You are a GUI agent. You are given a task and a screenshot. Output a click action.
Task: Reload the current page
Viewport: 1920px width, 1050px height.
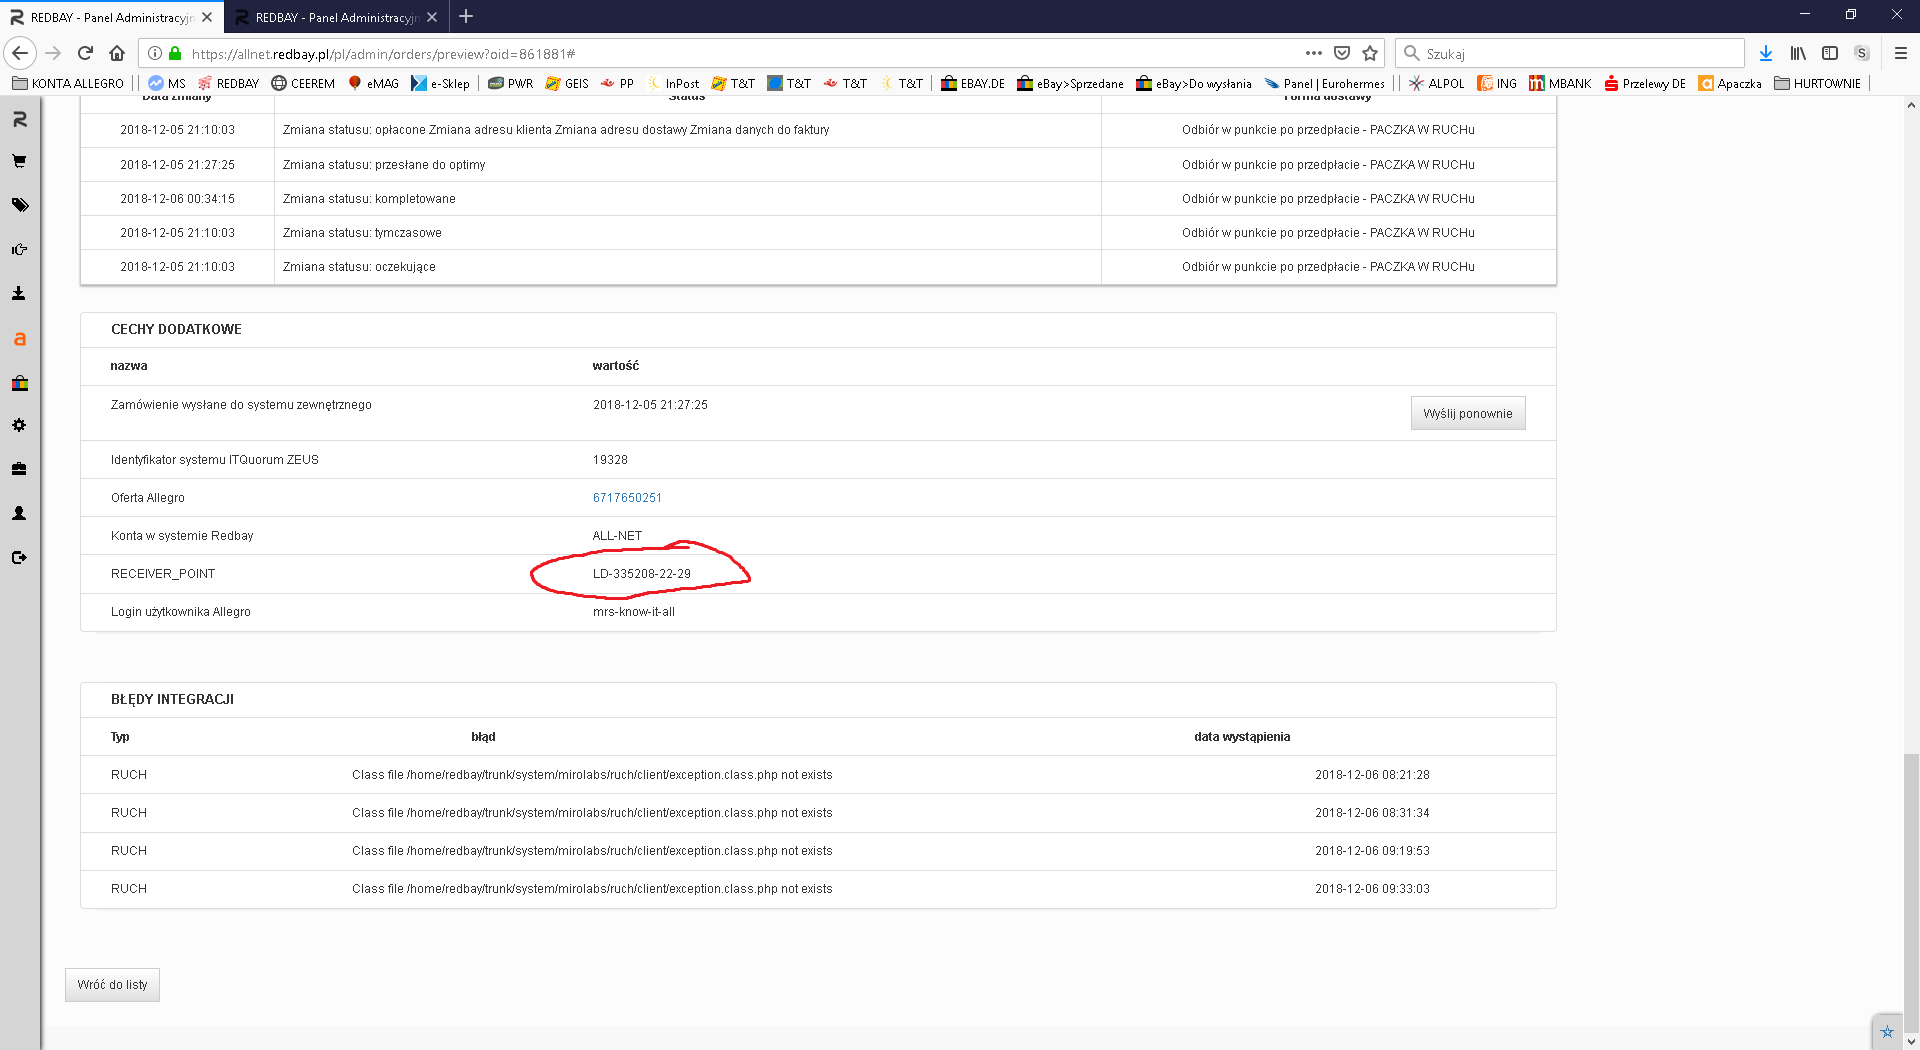(x=85, y=53)
